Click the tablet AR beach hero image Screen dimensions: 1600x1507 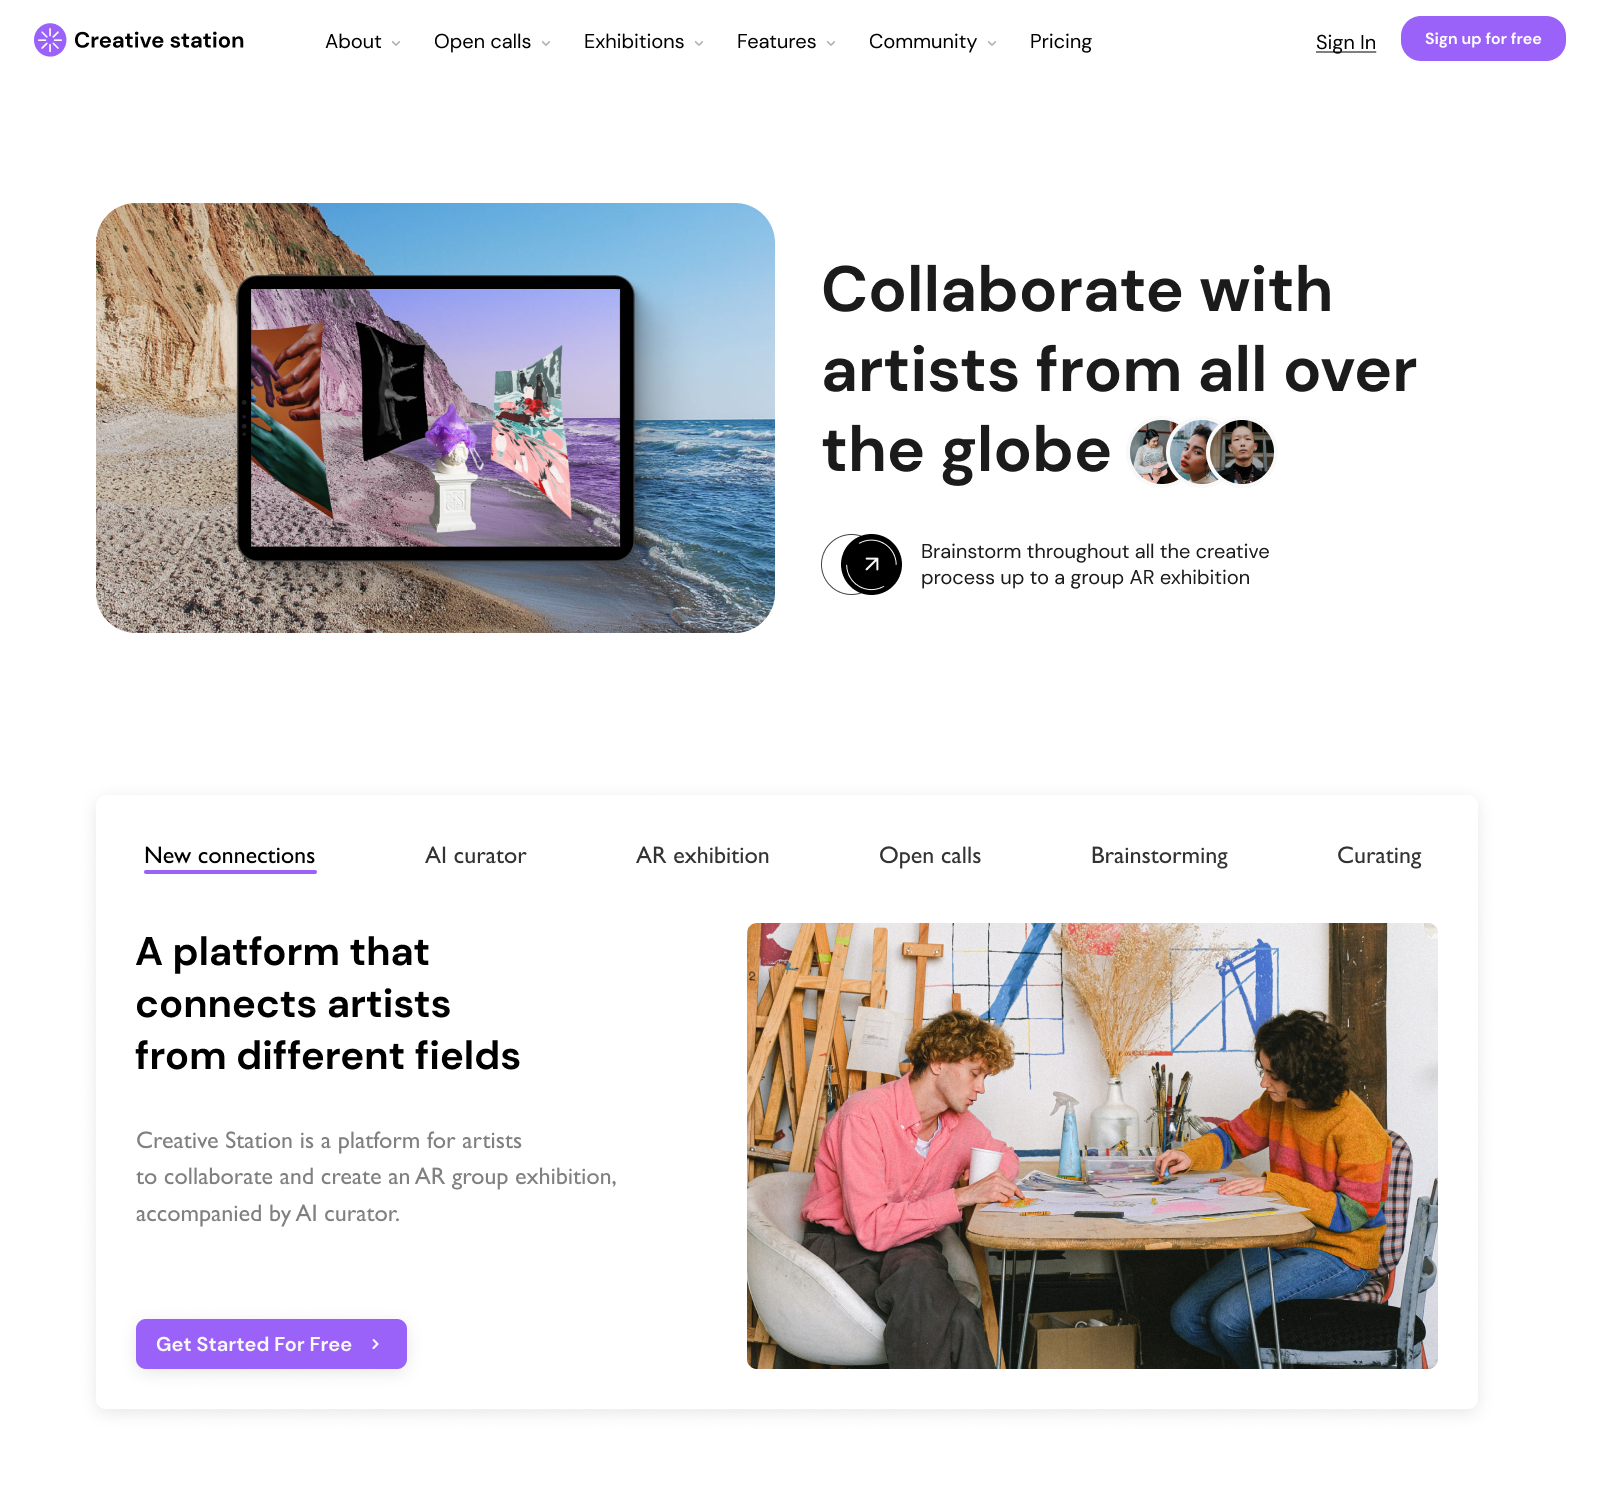point(435,418)
